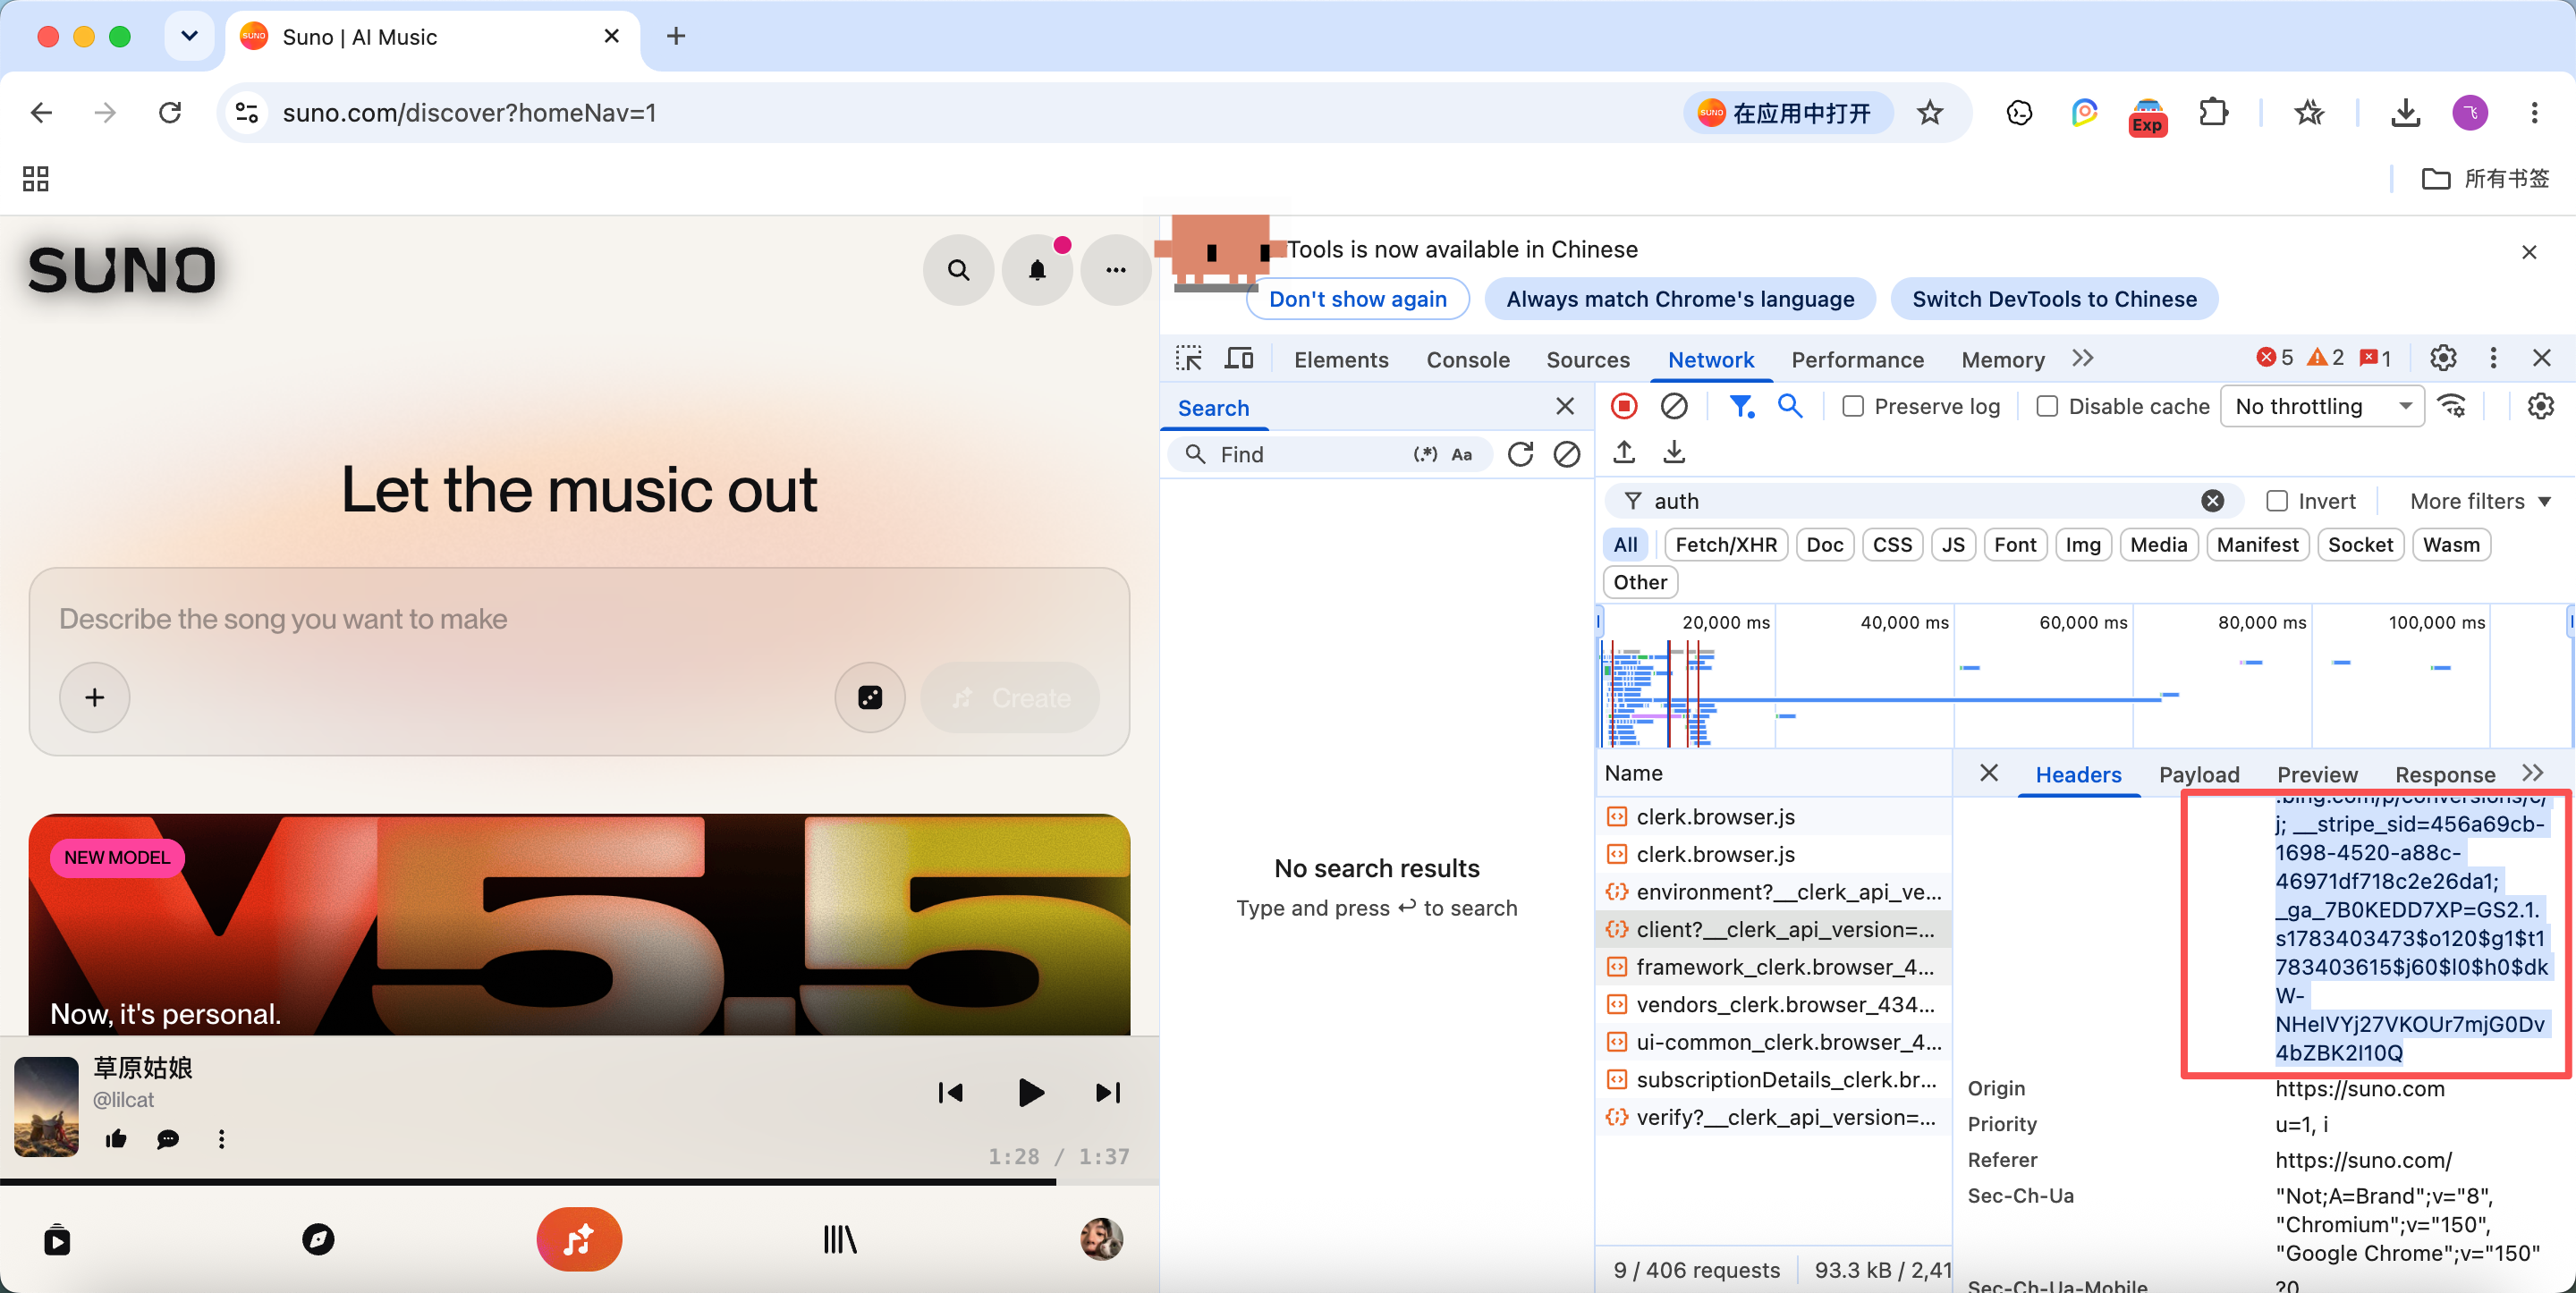Open the Library icon in bottom nav

pos(840,1240)
